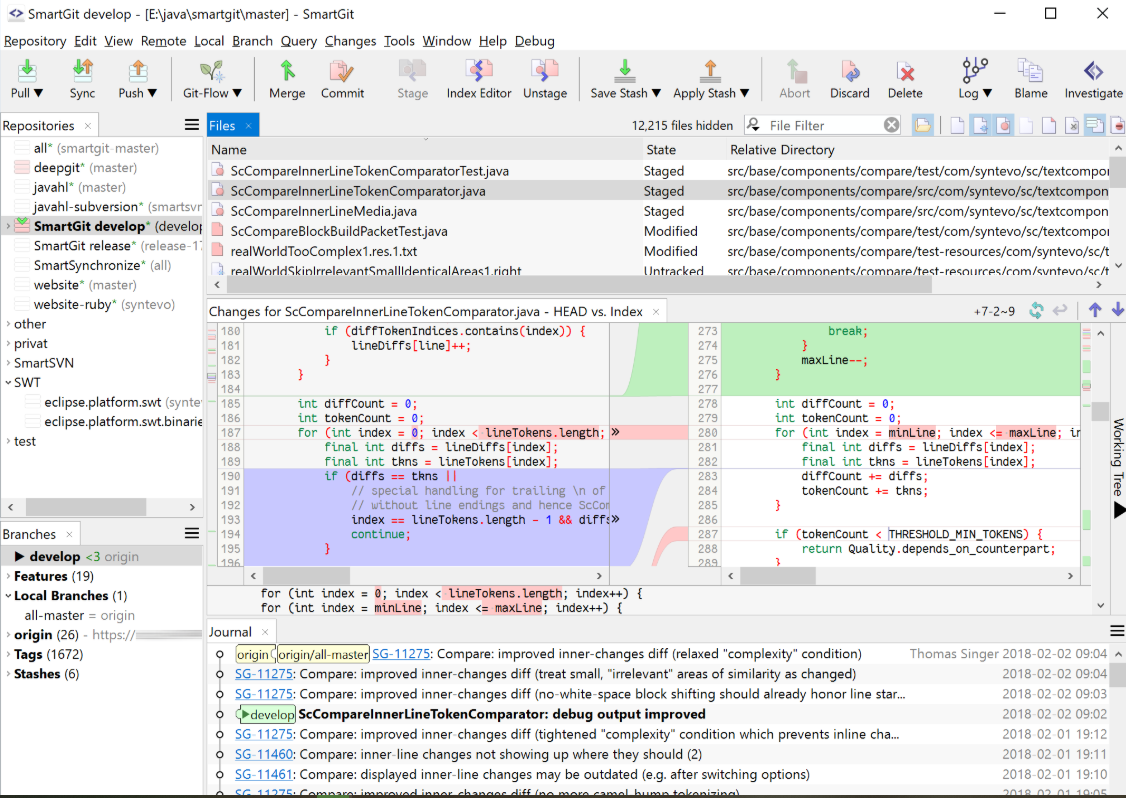Click the Delete toolbar icon
1126x798 pixels.
(x=905, y=70)
